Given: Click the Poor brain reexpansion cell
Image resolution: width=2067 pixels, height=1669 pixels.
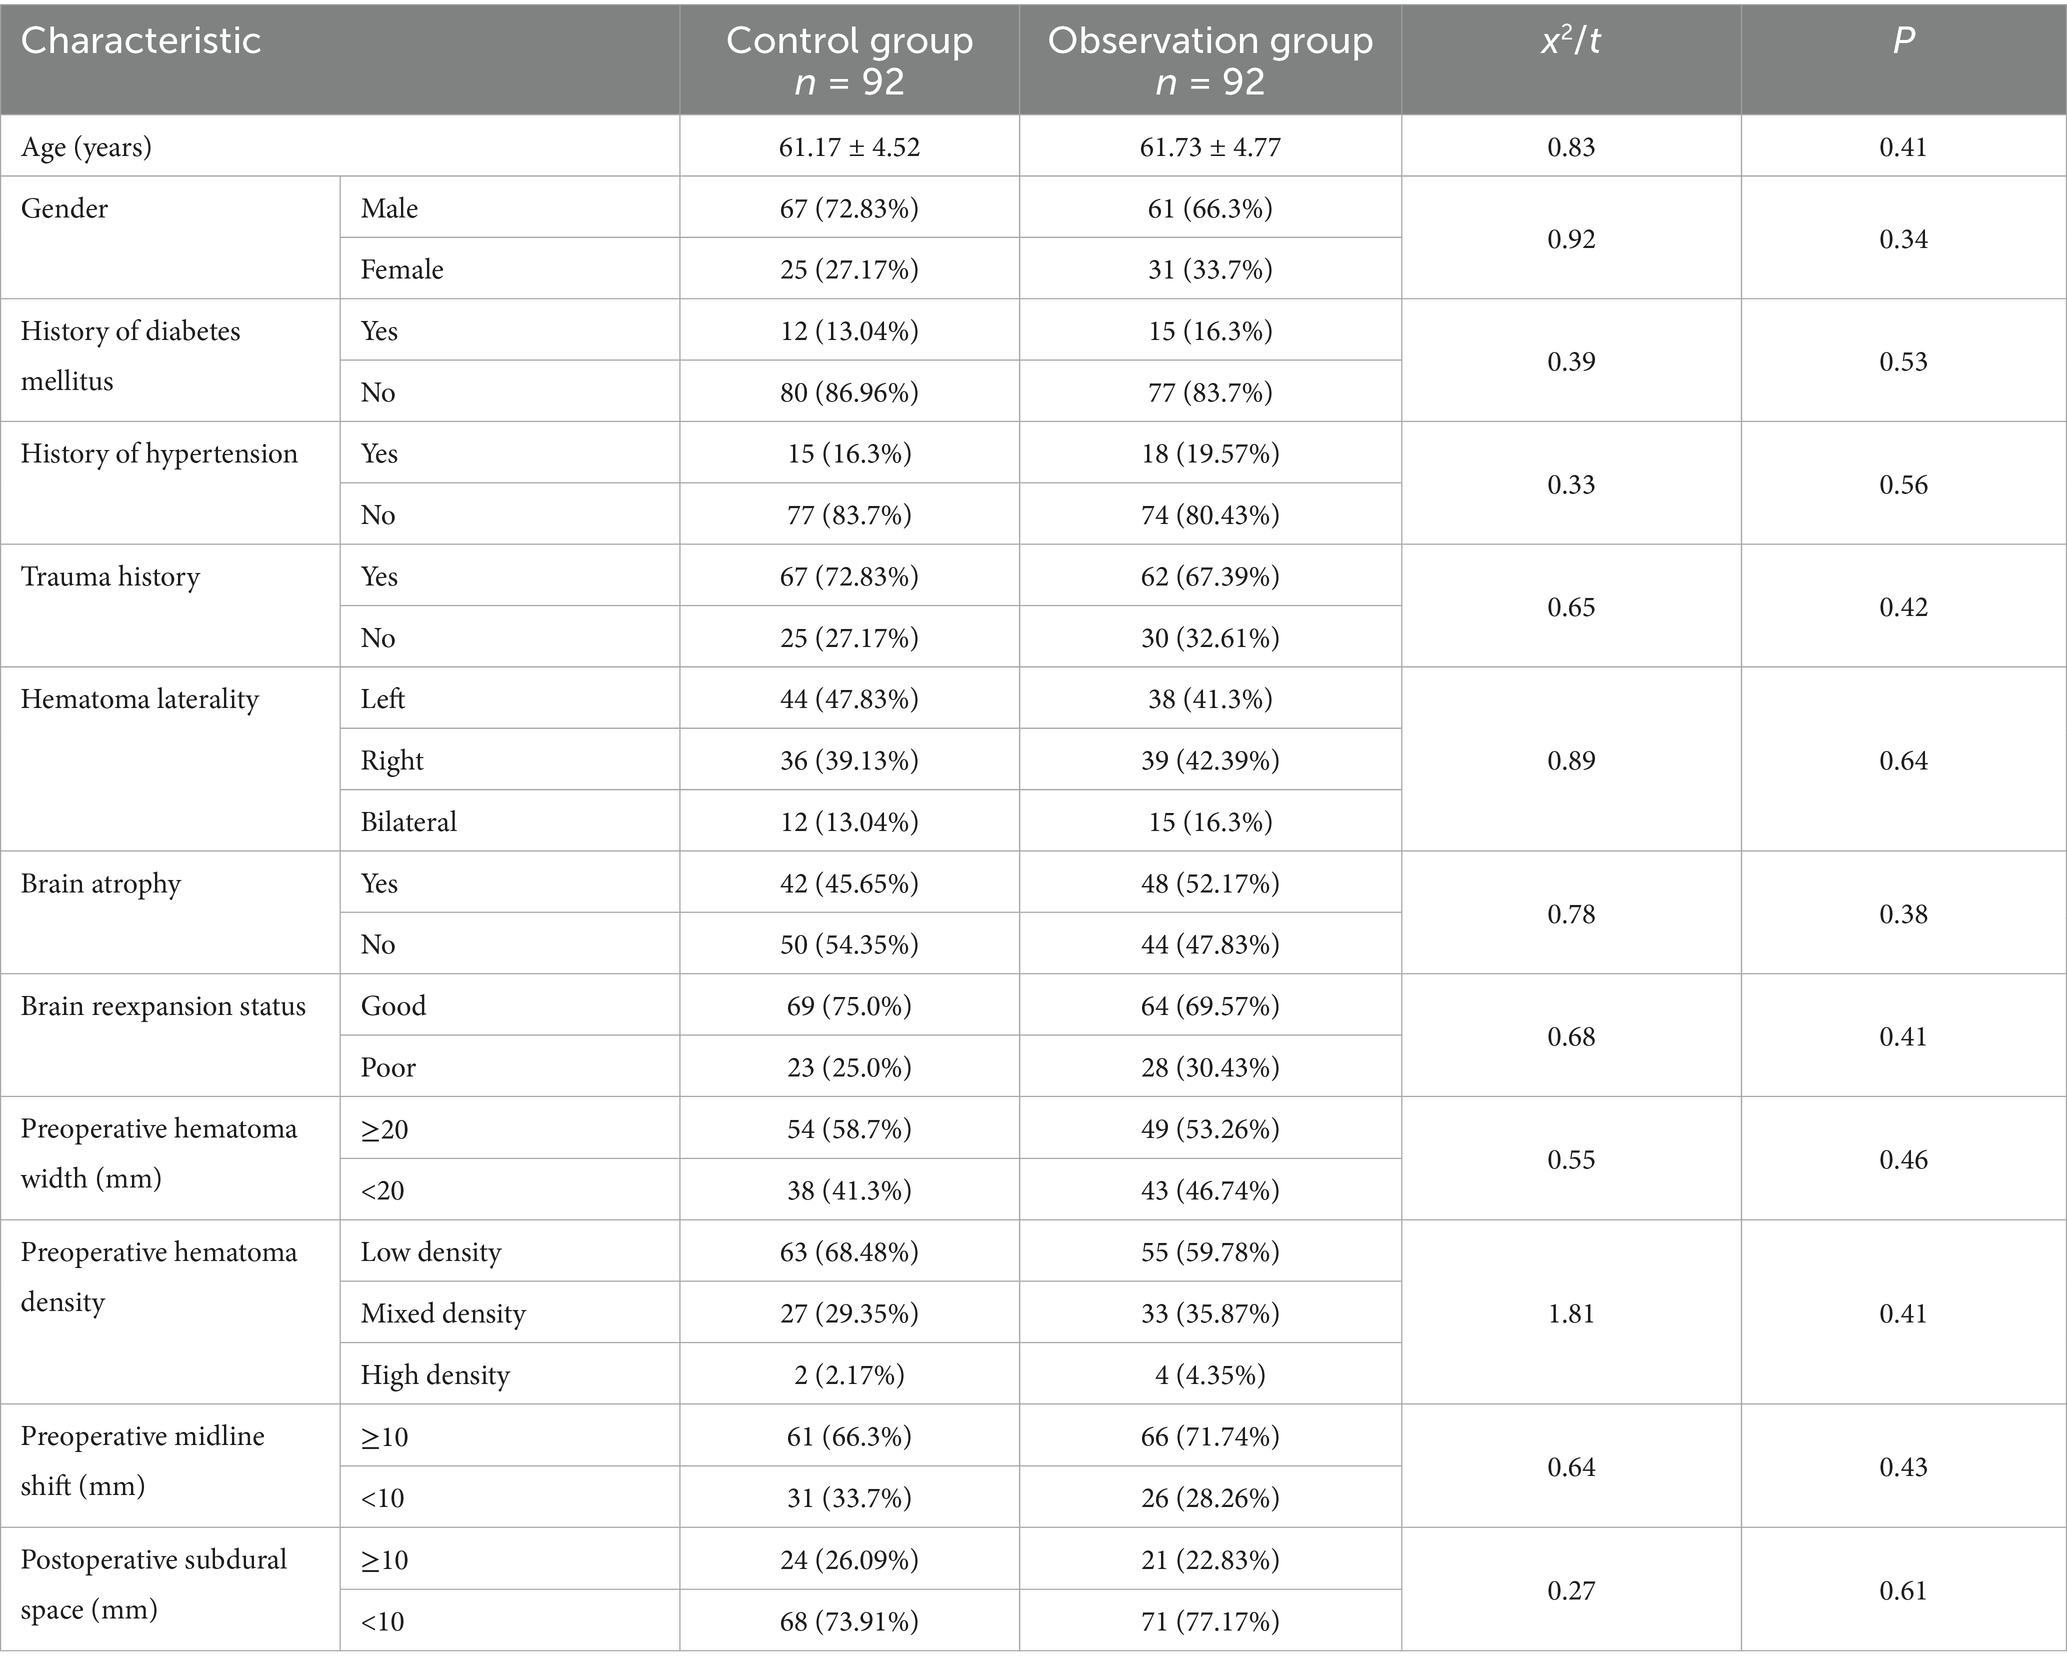Looking at the screenshot, I should pos(388,1068).
